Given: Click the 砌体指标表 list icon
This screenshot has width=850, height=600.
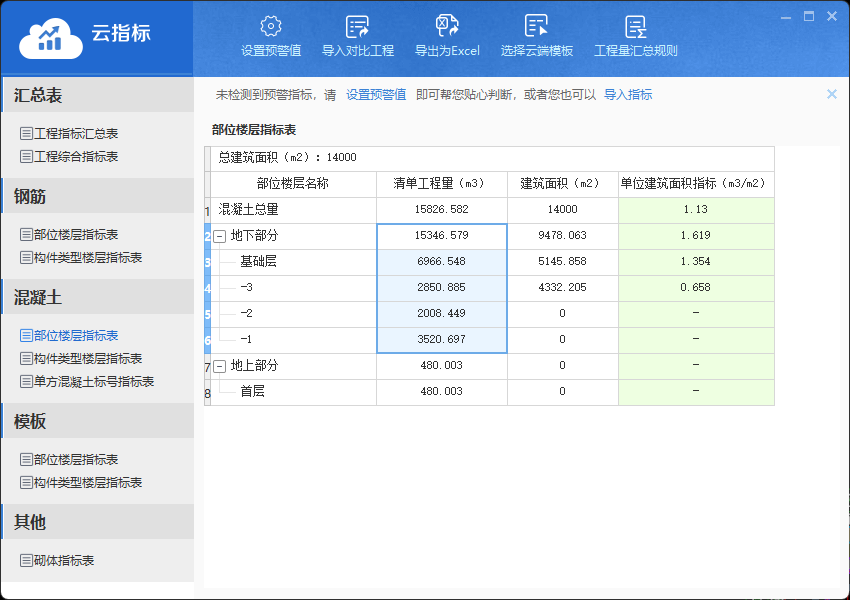Looking at the screenshot, I should click(x=26, y=560).
